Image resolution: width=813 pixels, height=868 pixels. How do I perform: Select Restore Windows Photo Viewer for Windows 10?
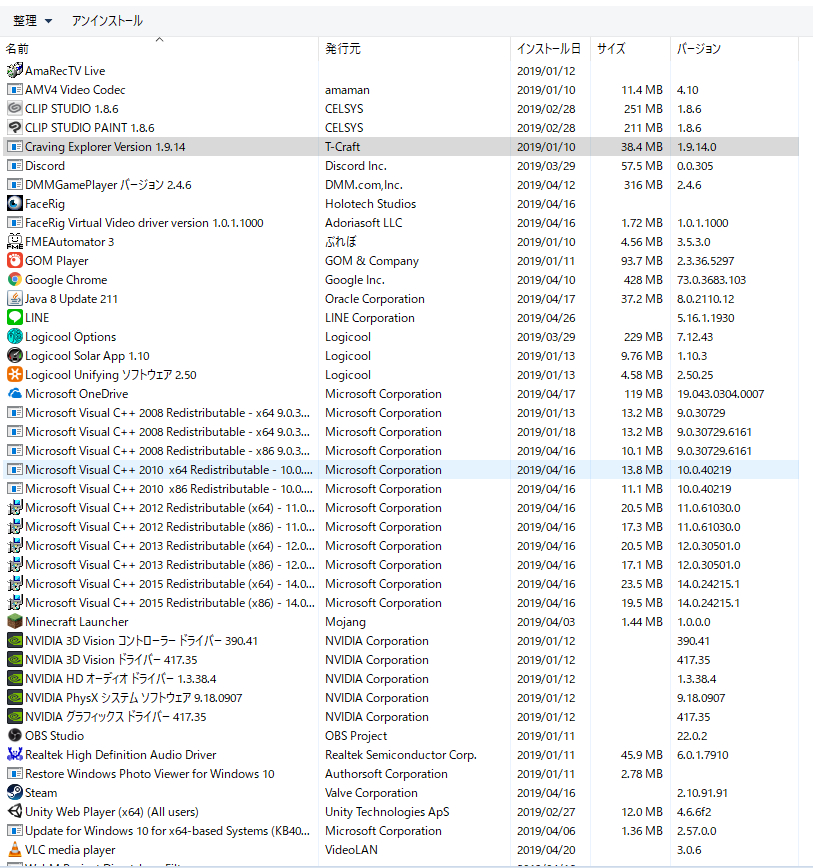tap(401, 774)
